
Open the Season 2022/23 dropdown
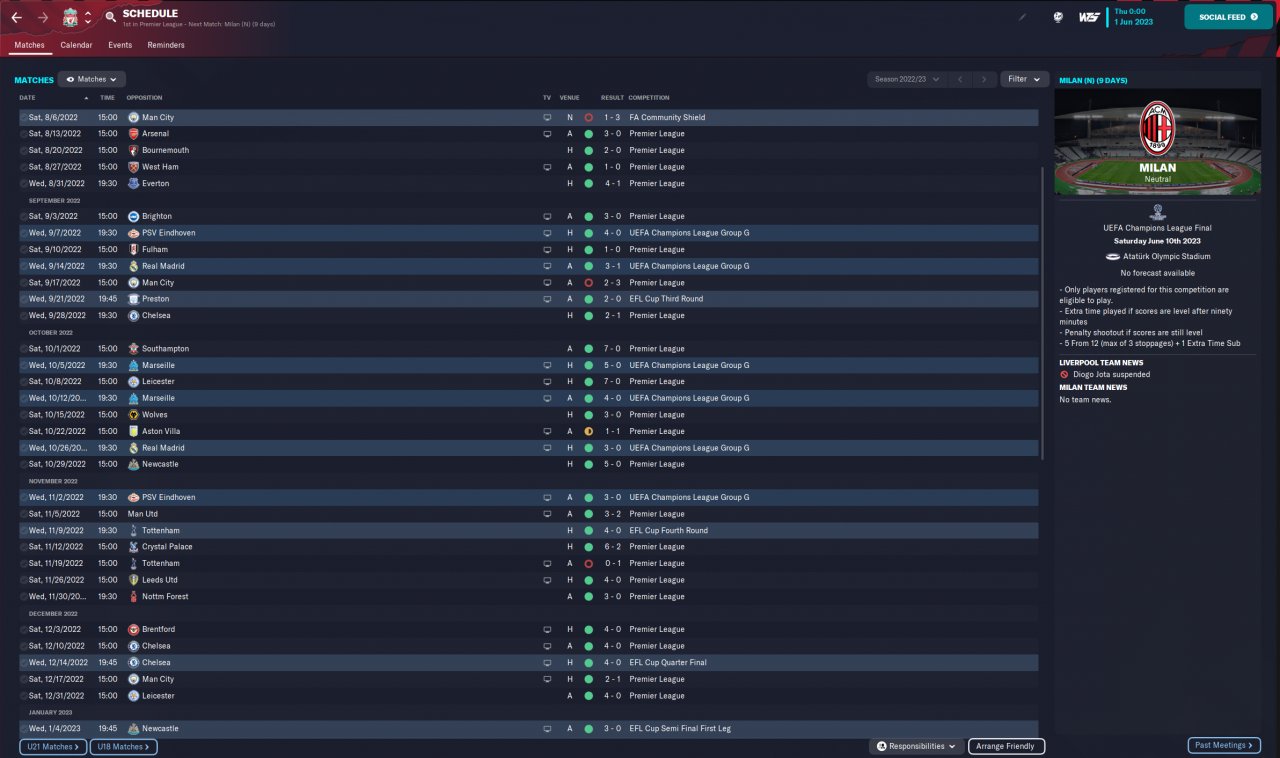[907, 79]
